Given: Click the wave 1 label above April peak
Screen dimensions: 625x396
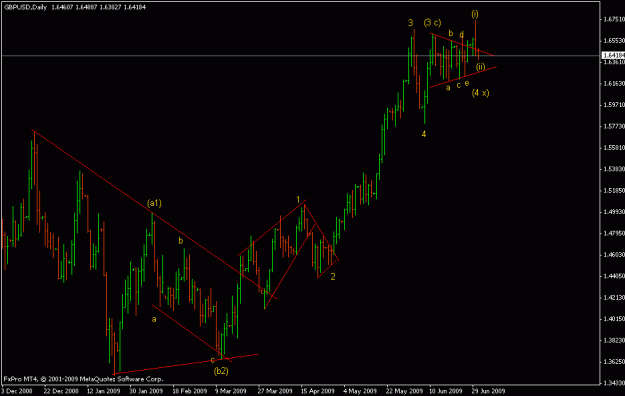Looking at the screenshot, I should coord(298,199).
